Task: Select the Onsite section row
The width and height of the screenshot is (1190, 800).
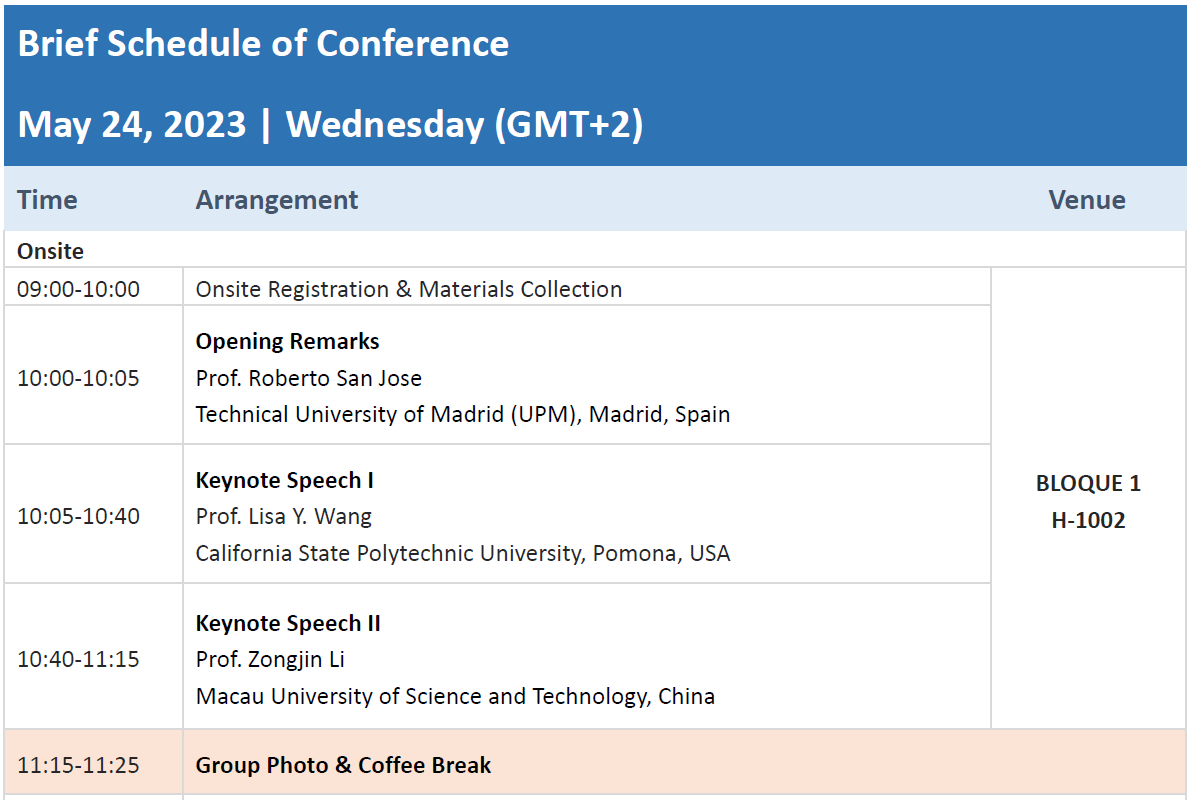Action: tap(595, 250)
